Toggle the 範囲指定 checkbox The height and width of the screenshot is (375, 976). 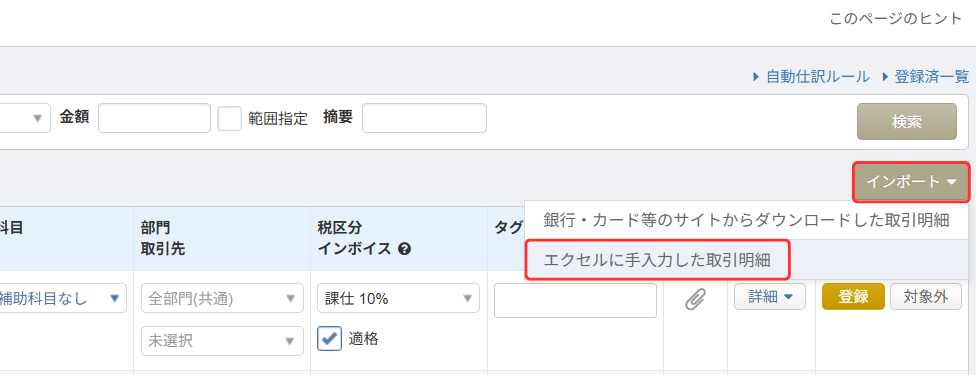(229, 118)
